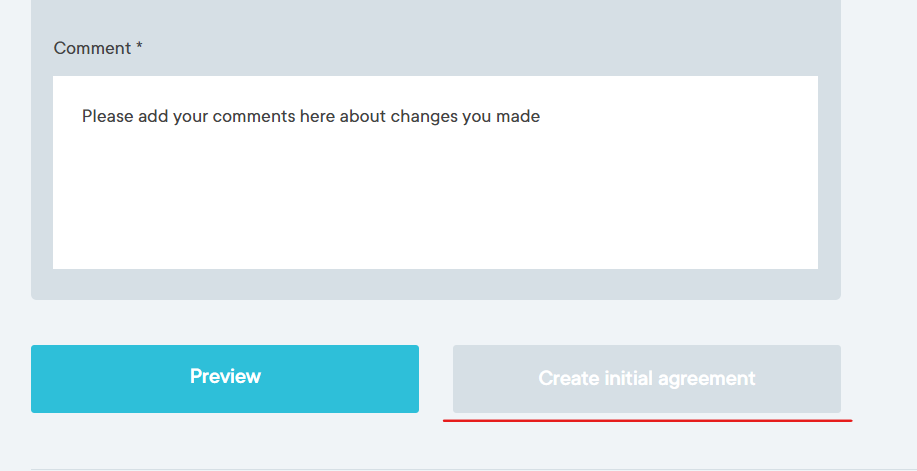917x471 pixels.
Task: Click inside the white comment box
Action: pyautogui.click(x=435, y=180)
